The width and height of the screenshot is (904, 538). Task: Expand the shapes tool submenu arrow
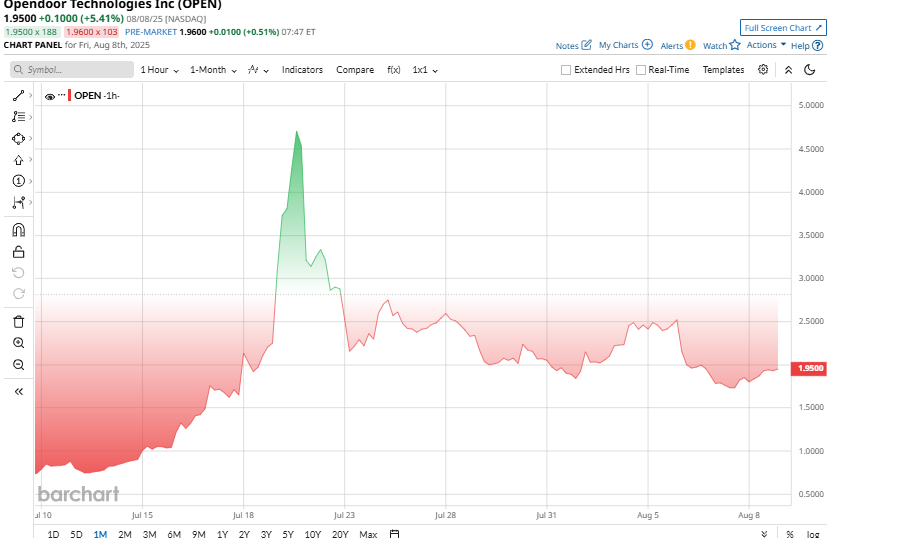point(31,138)
